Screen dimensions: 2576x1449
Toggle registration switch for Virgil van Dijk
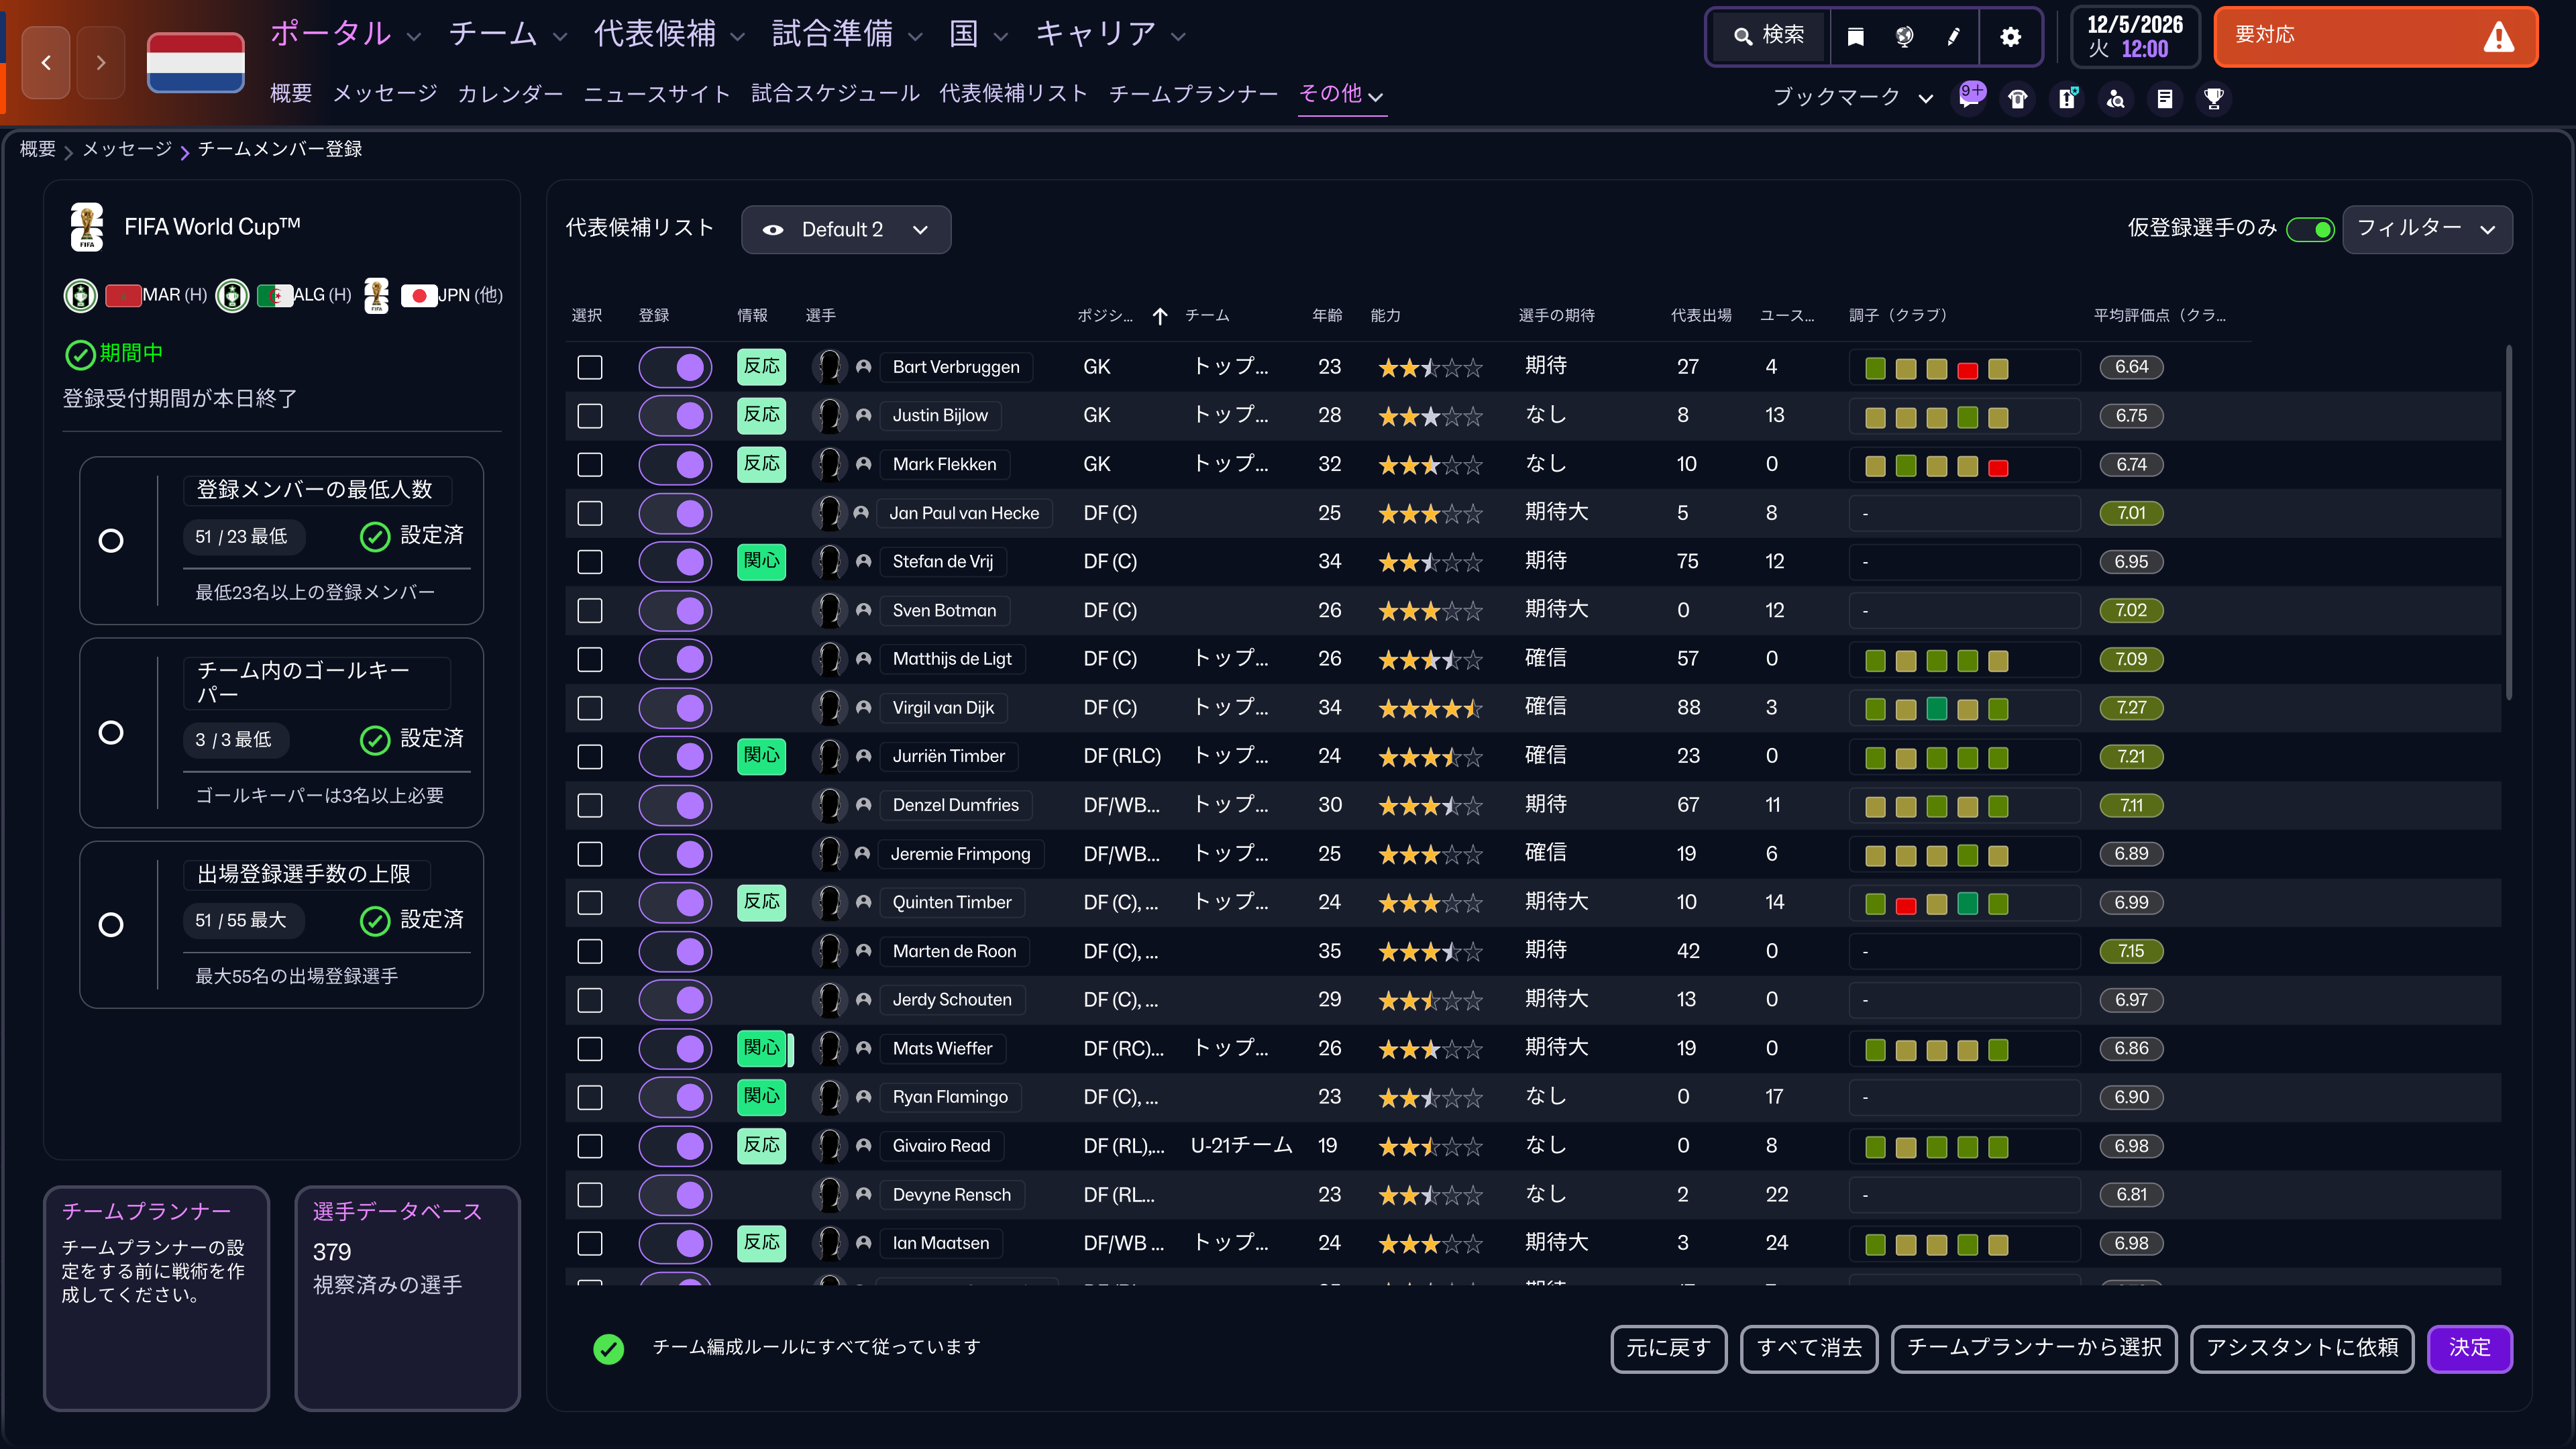(675, 708)
